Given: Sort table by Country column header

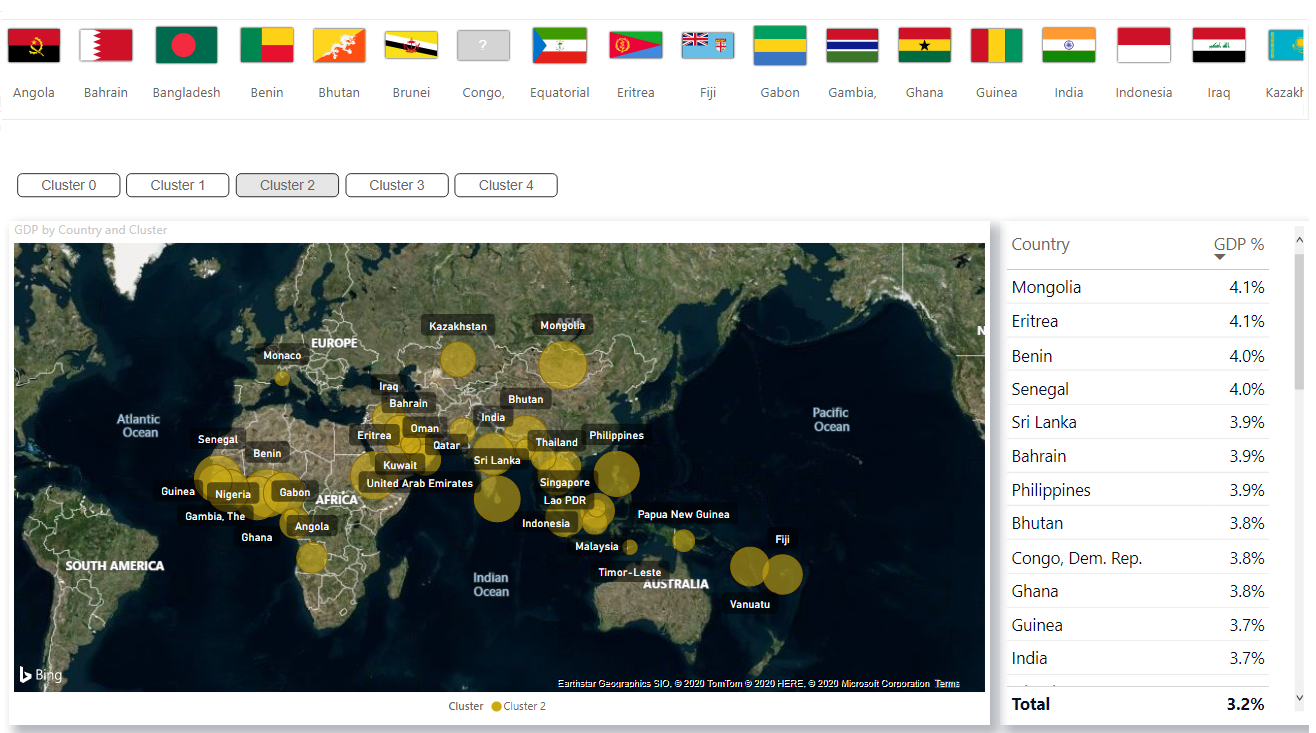Looking at the screenshot, I should (x=1040, y=244).
